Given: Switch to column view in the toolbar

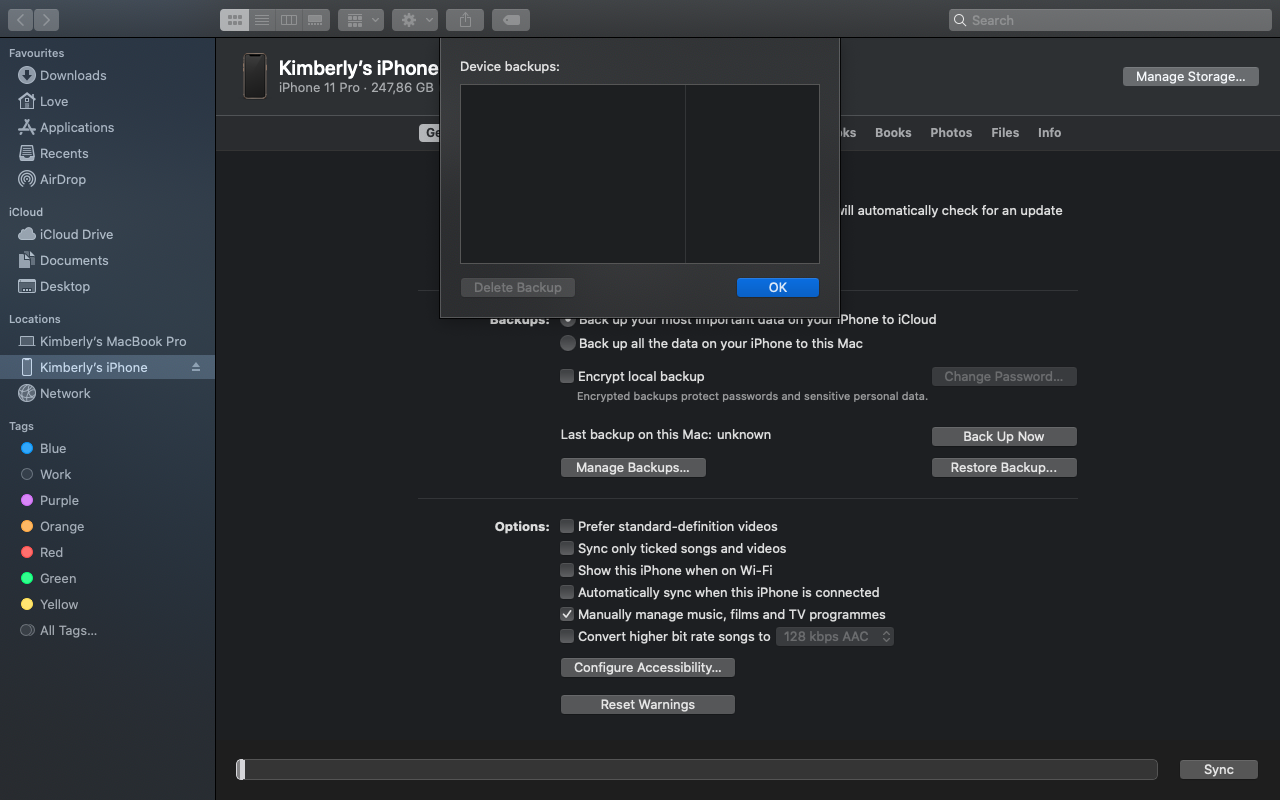Looking at the screenshot, I should pos(289,20).
